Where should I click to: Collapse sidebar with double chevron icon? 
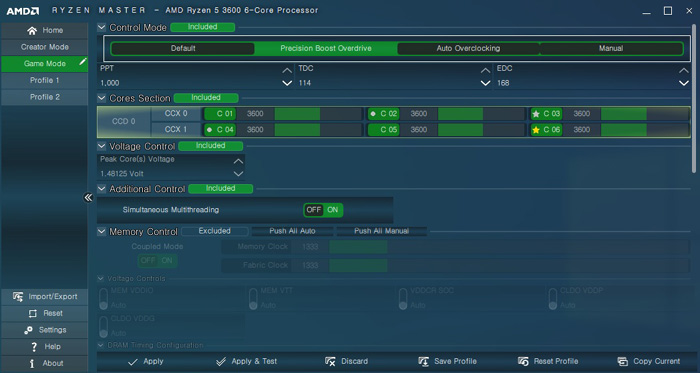pos(88,198)
